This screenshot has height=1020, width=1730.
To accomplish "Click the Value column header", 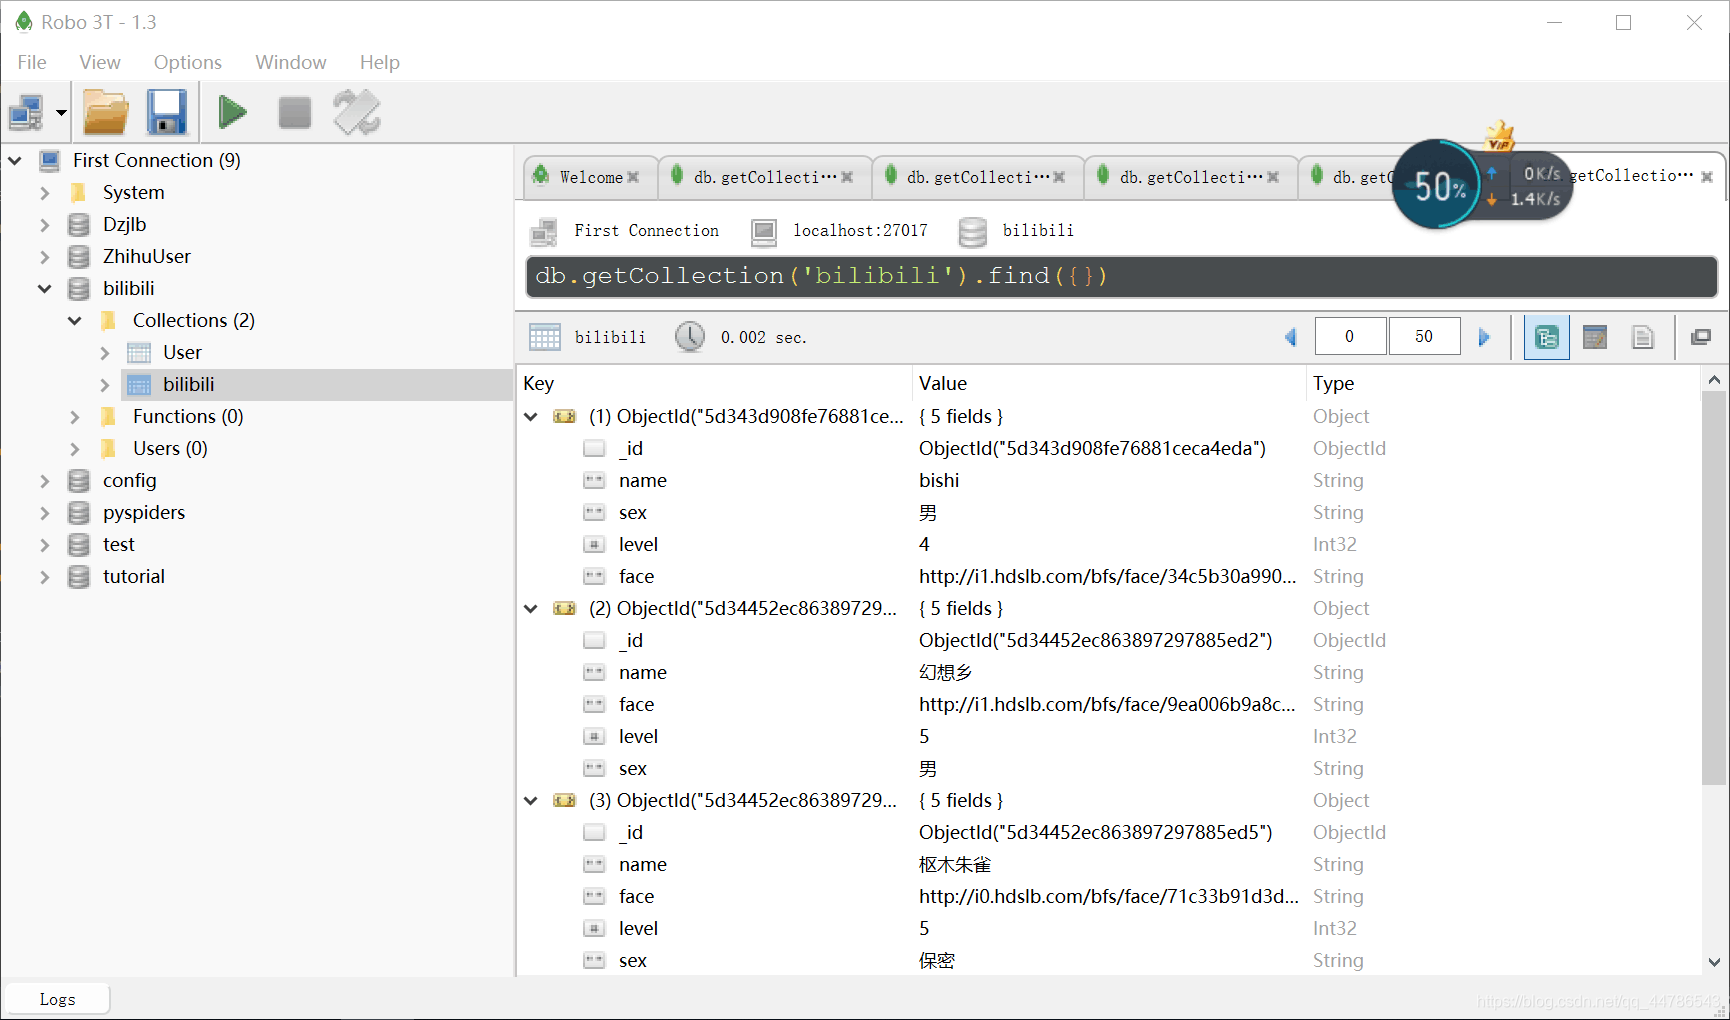I will 1110,383.
